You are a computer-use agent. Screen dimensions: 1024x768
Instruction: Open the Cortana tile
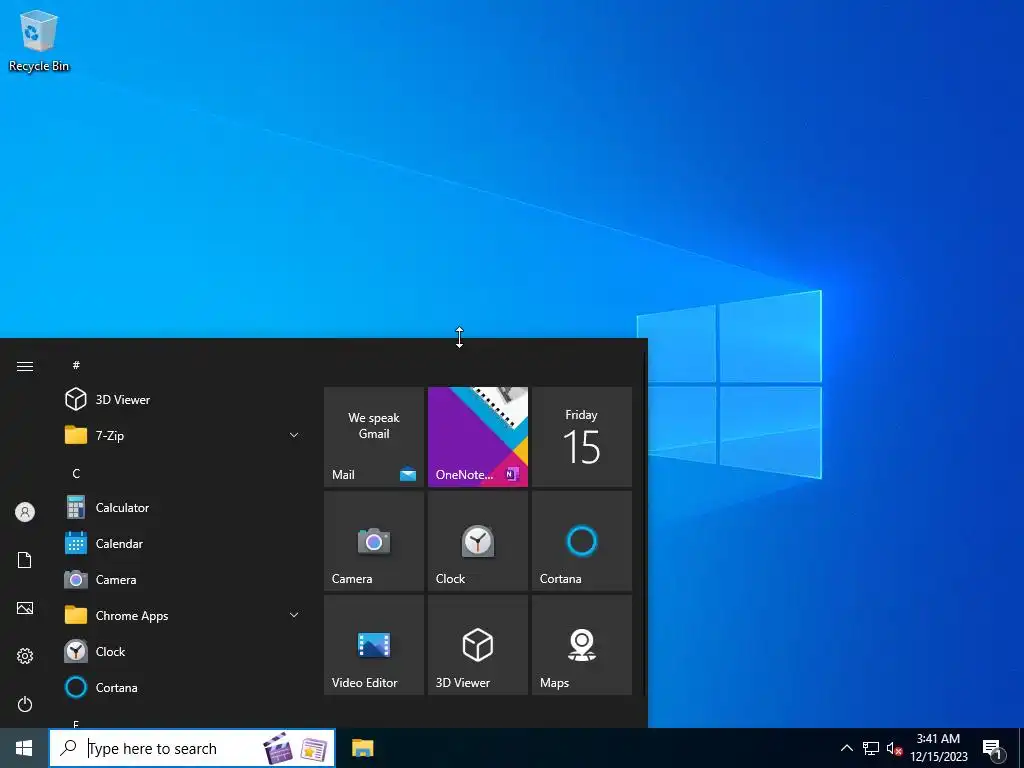click(581, 541)
